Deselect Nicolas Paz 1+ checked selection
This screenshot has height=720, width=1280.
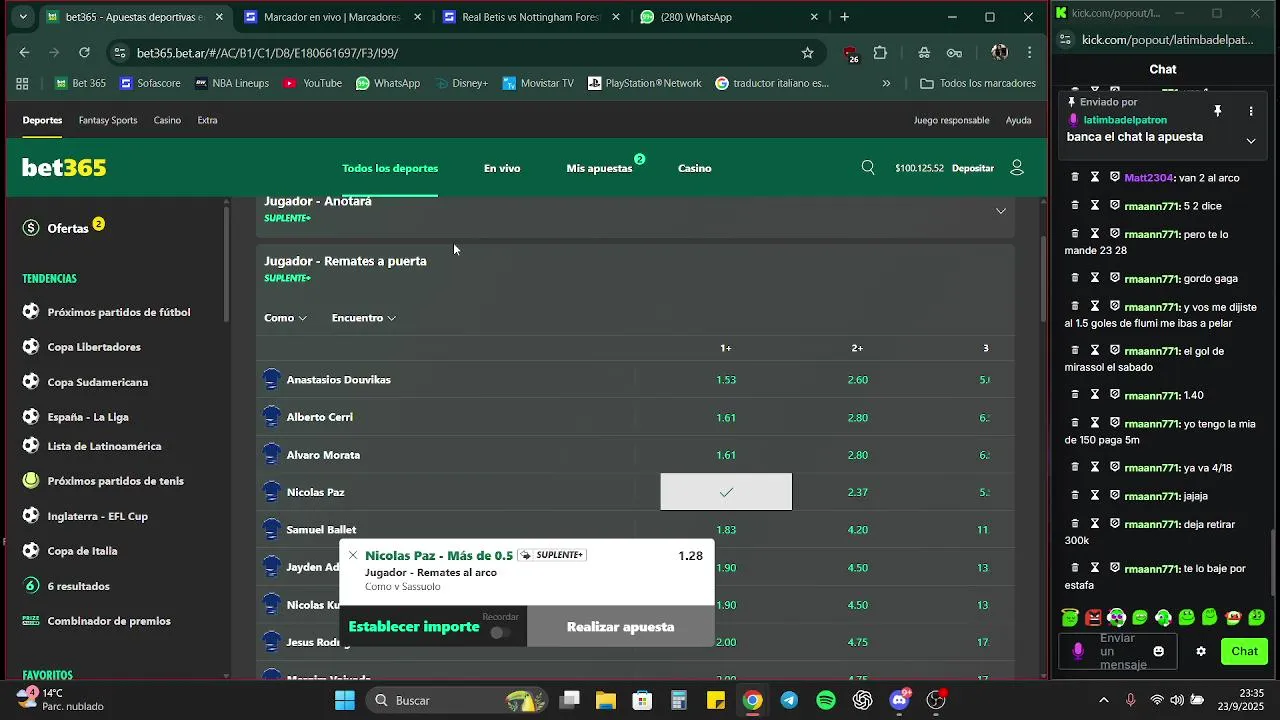pos(726,492)
